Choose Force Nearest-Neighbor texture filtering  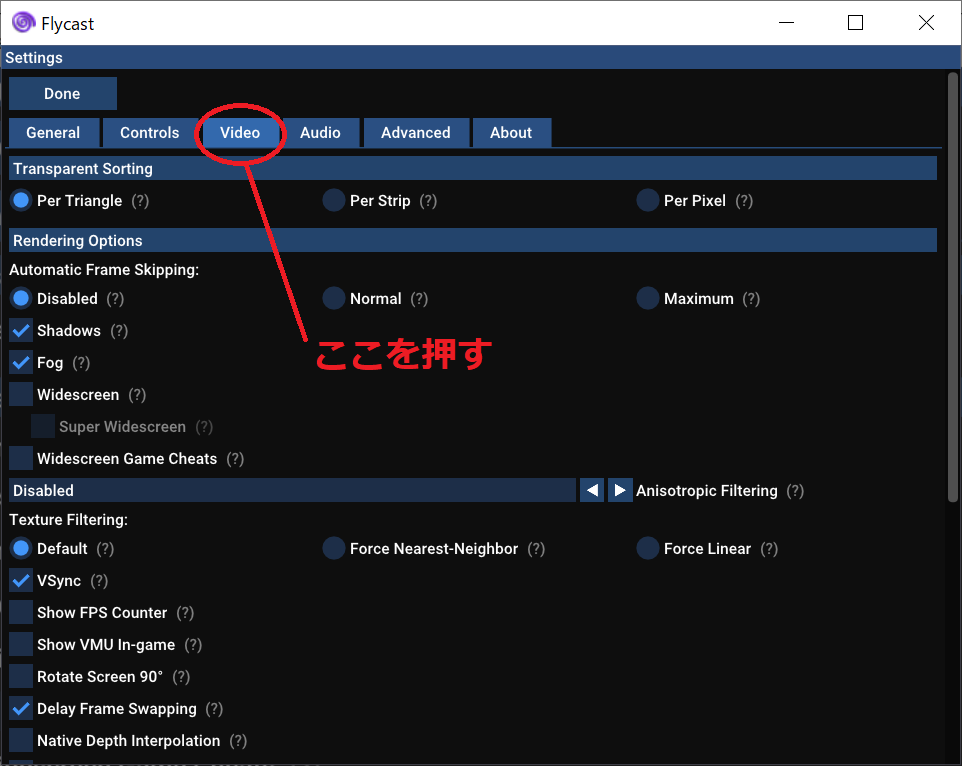click(334, 548)
